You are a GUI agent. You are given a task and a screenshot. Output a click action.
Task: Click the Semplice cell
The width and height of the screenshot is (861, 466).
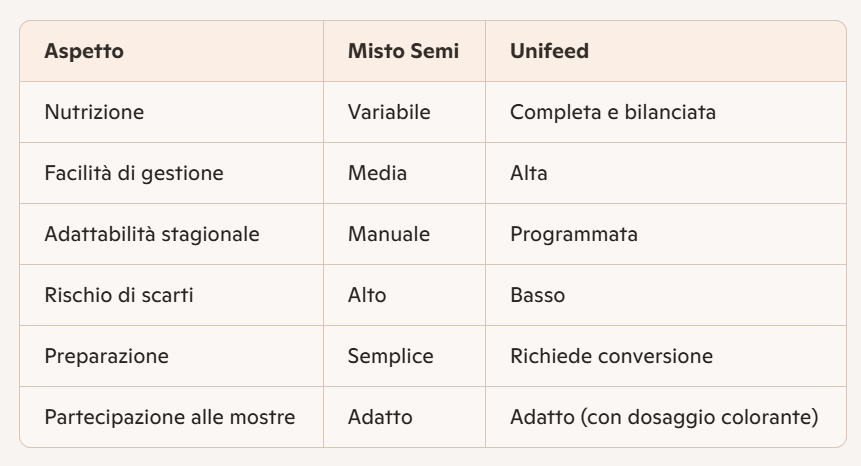[391, 356]
